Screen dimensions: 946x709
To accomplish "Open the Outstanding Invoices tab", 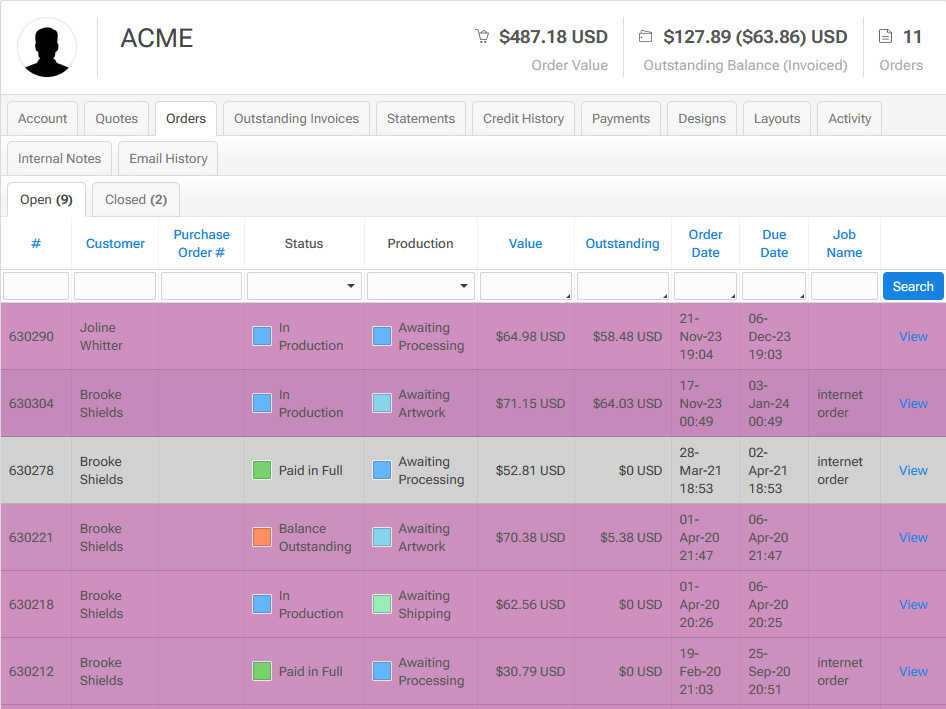I will tap(296, 119).
